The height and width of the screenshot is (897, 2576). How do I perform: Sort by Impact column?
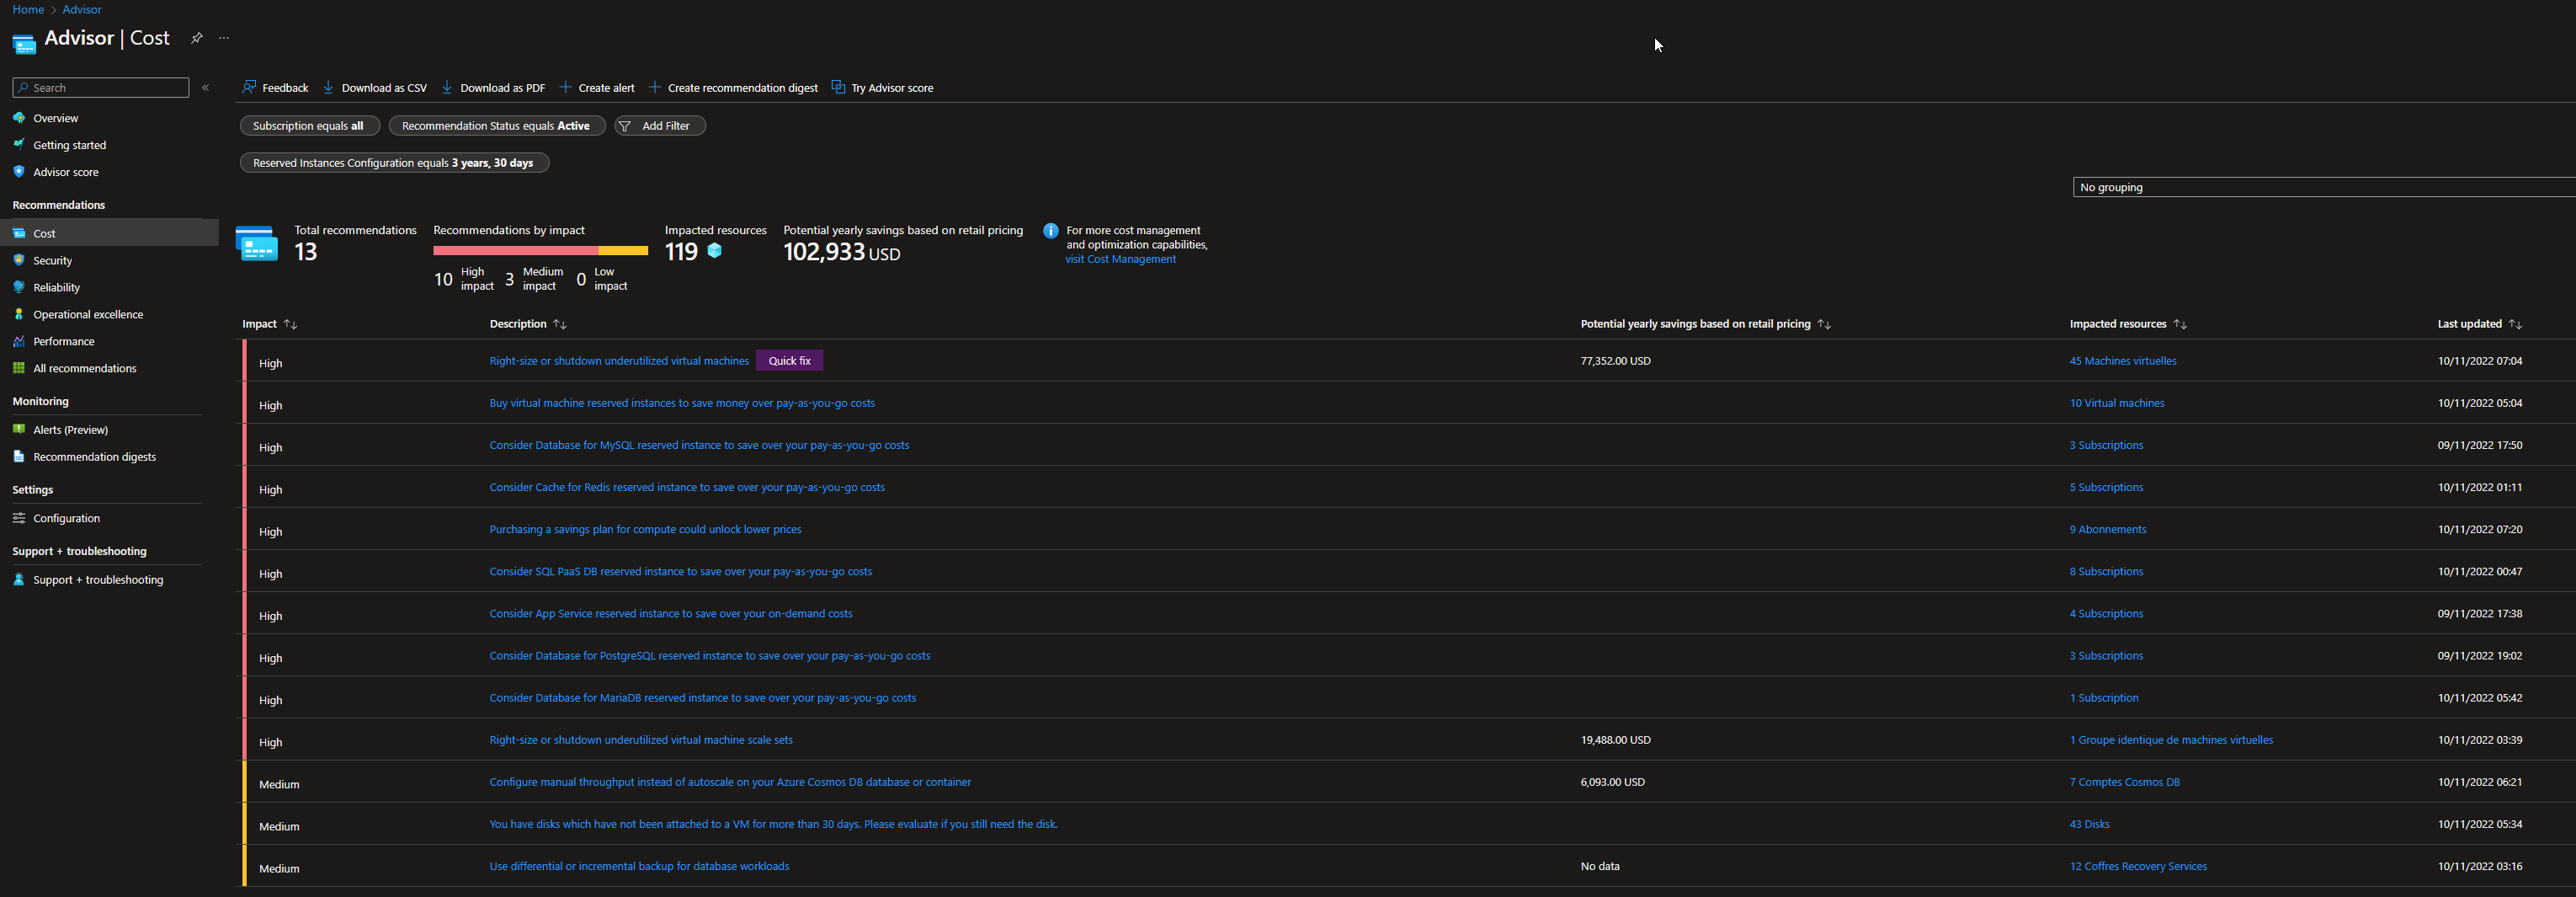[x=270, y=324]
